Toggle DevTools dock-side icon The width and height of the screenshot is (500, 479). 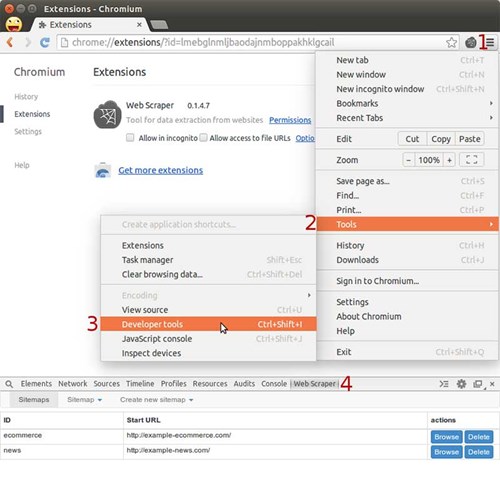point(478,384)
